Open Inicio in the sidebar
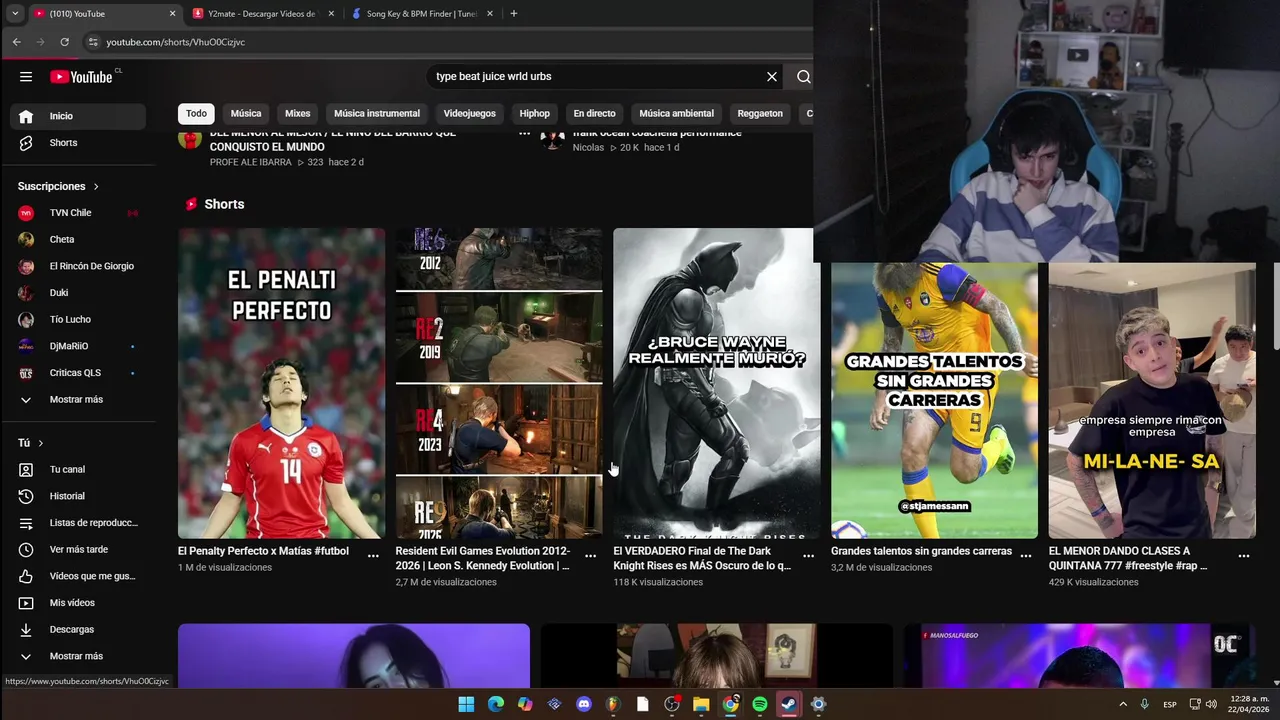 tap(78, 116)
